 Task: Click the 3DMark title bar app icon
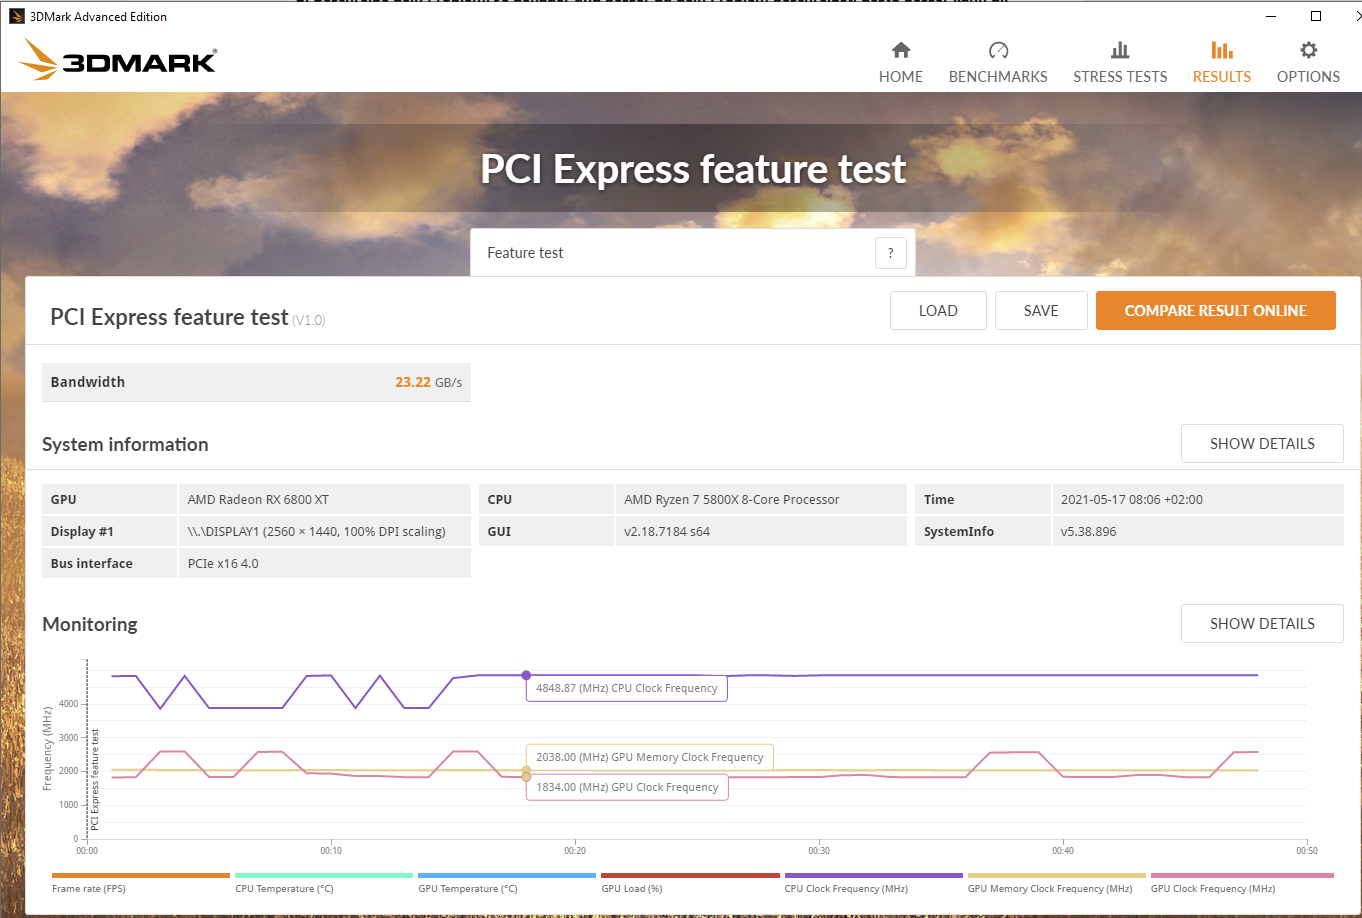[x=16, y=16]
